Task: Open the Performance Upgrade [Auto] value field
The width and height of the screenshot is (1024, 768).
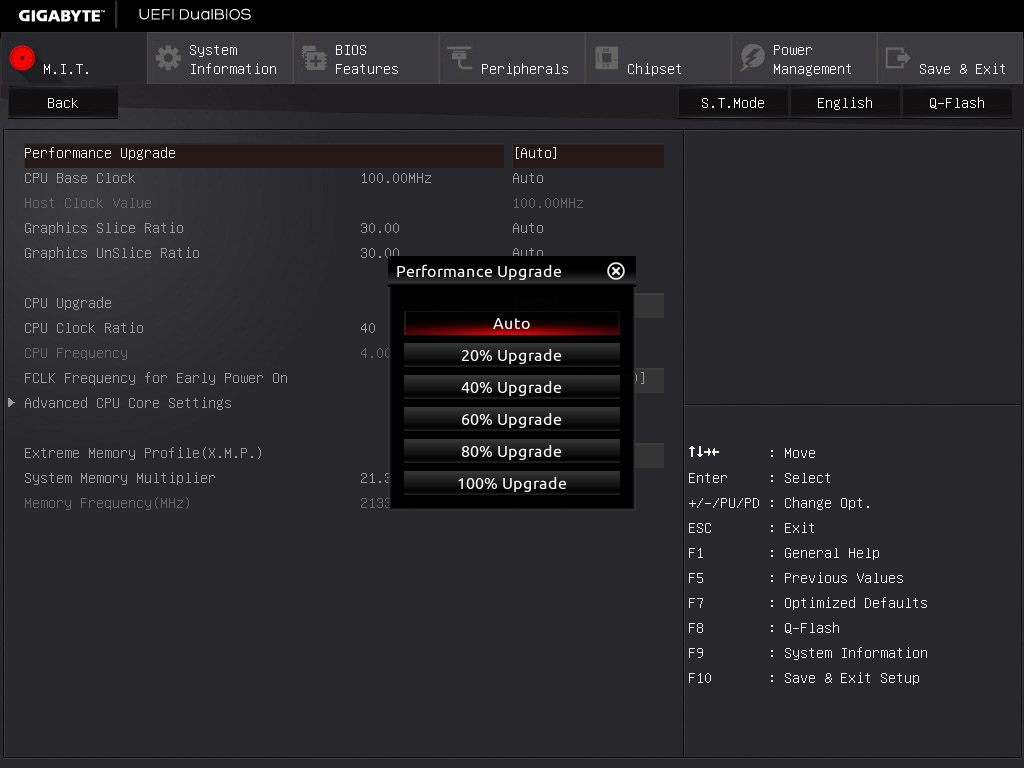Action: click(x=588, y=153)
